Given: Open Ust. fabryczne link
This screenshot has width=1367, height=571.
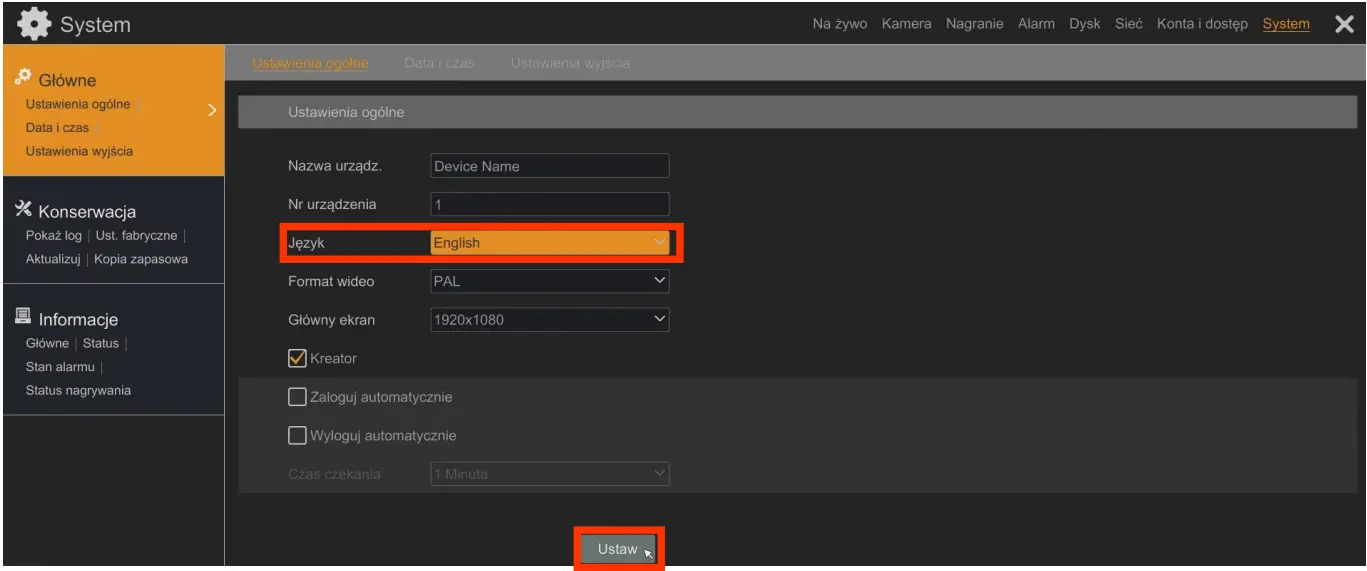Looking at the screenshot, I should pyautogui.click(x=136, y=236).
